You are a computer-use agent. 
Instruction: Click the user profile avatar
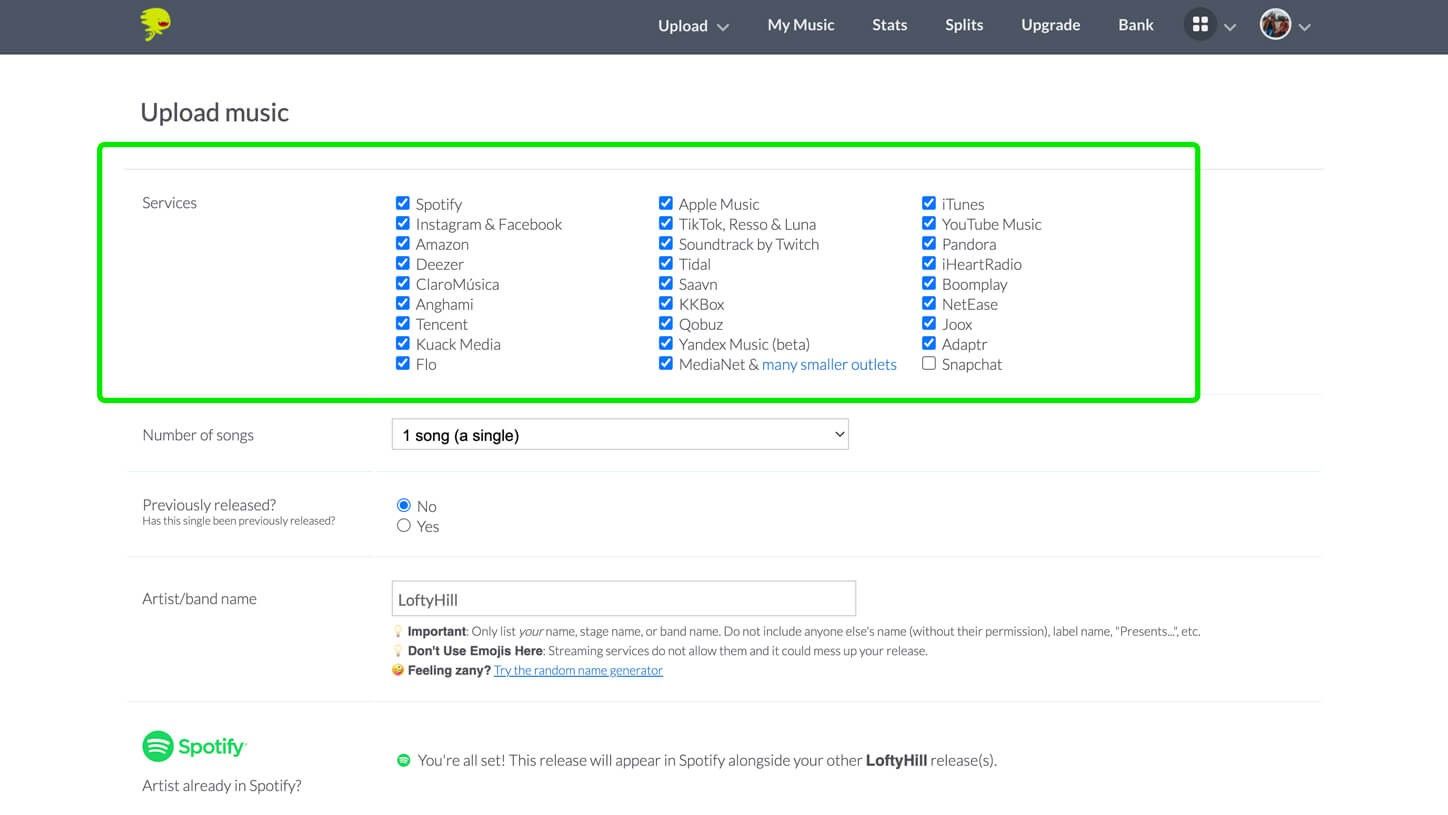coord(1275,25)
